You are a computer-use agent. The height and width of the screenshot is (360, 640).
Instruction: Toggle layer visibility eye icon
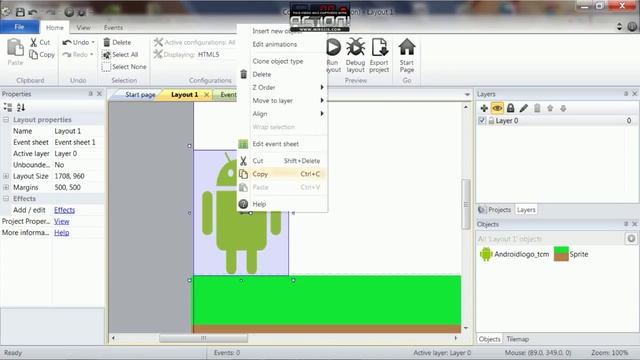[497, 108]
